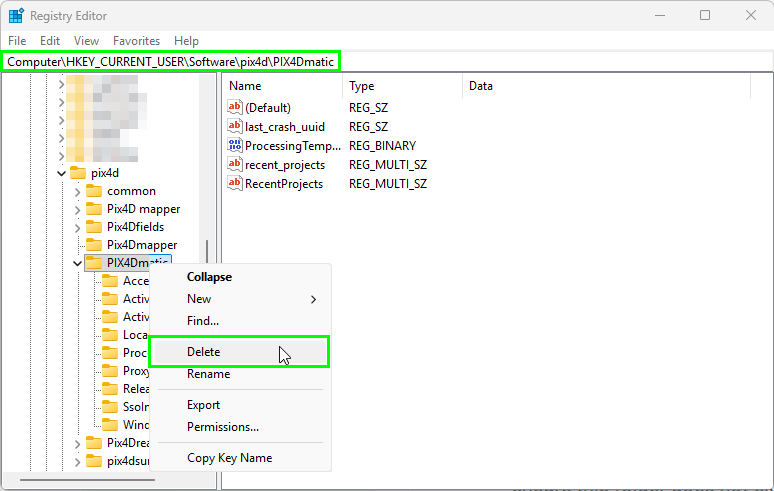Select the last_crash_uuid value name

285,127
